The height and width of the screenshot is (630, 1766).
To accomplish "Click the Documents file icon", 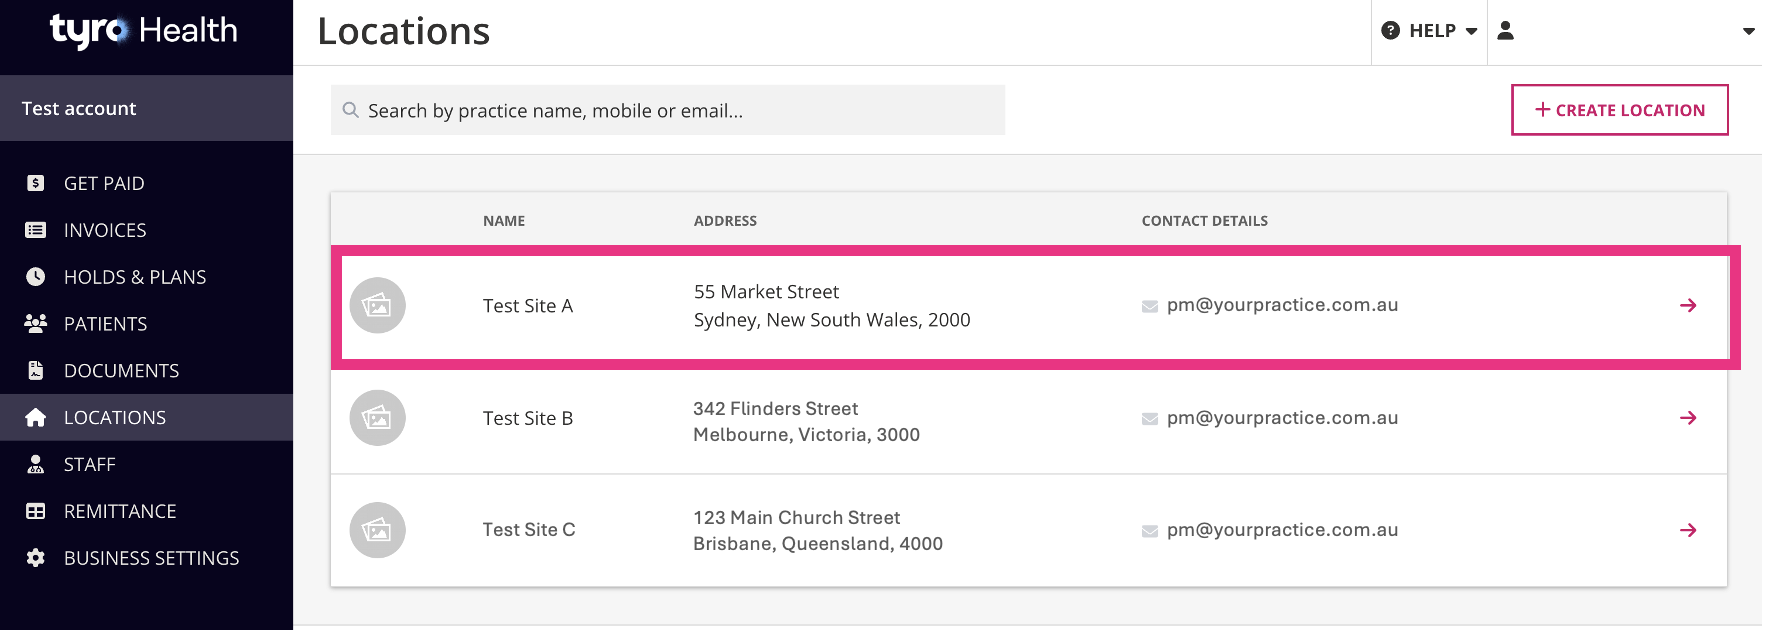I will 36,370.
